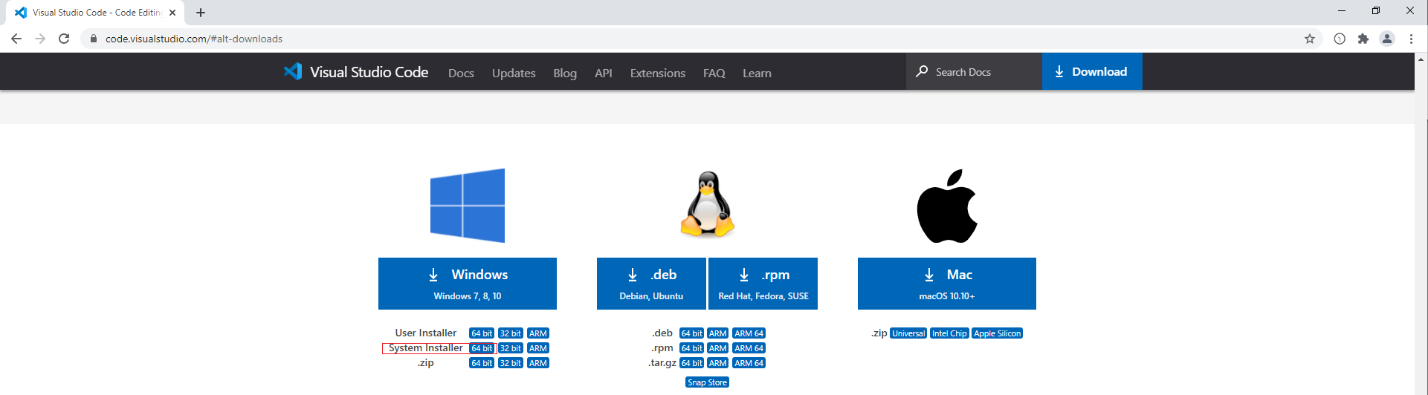1428x395 pixels.
Task: Click the Snap Store link
Action: (707, 382)
